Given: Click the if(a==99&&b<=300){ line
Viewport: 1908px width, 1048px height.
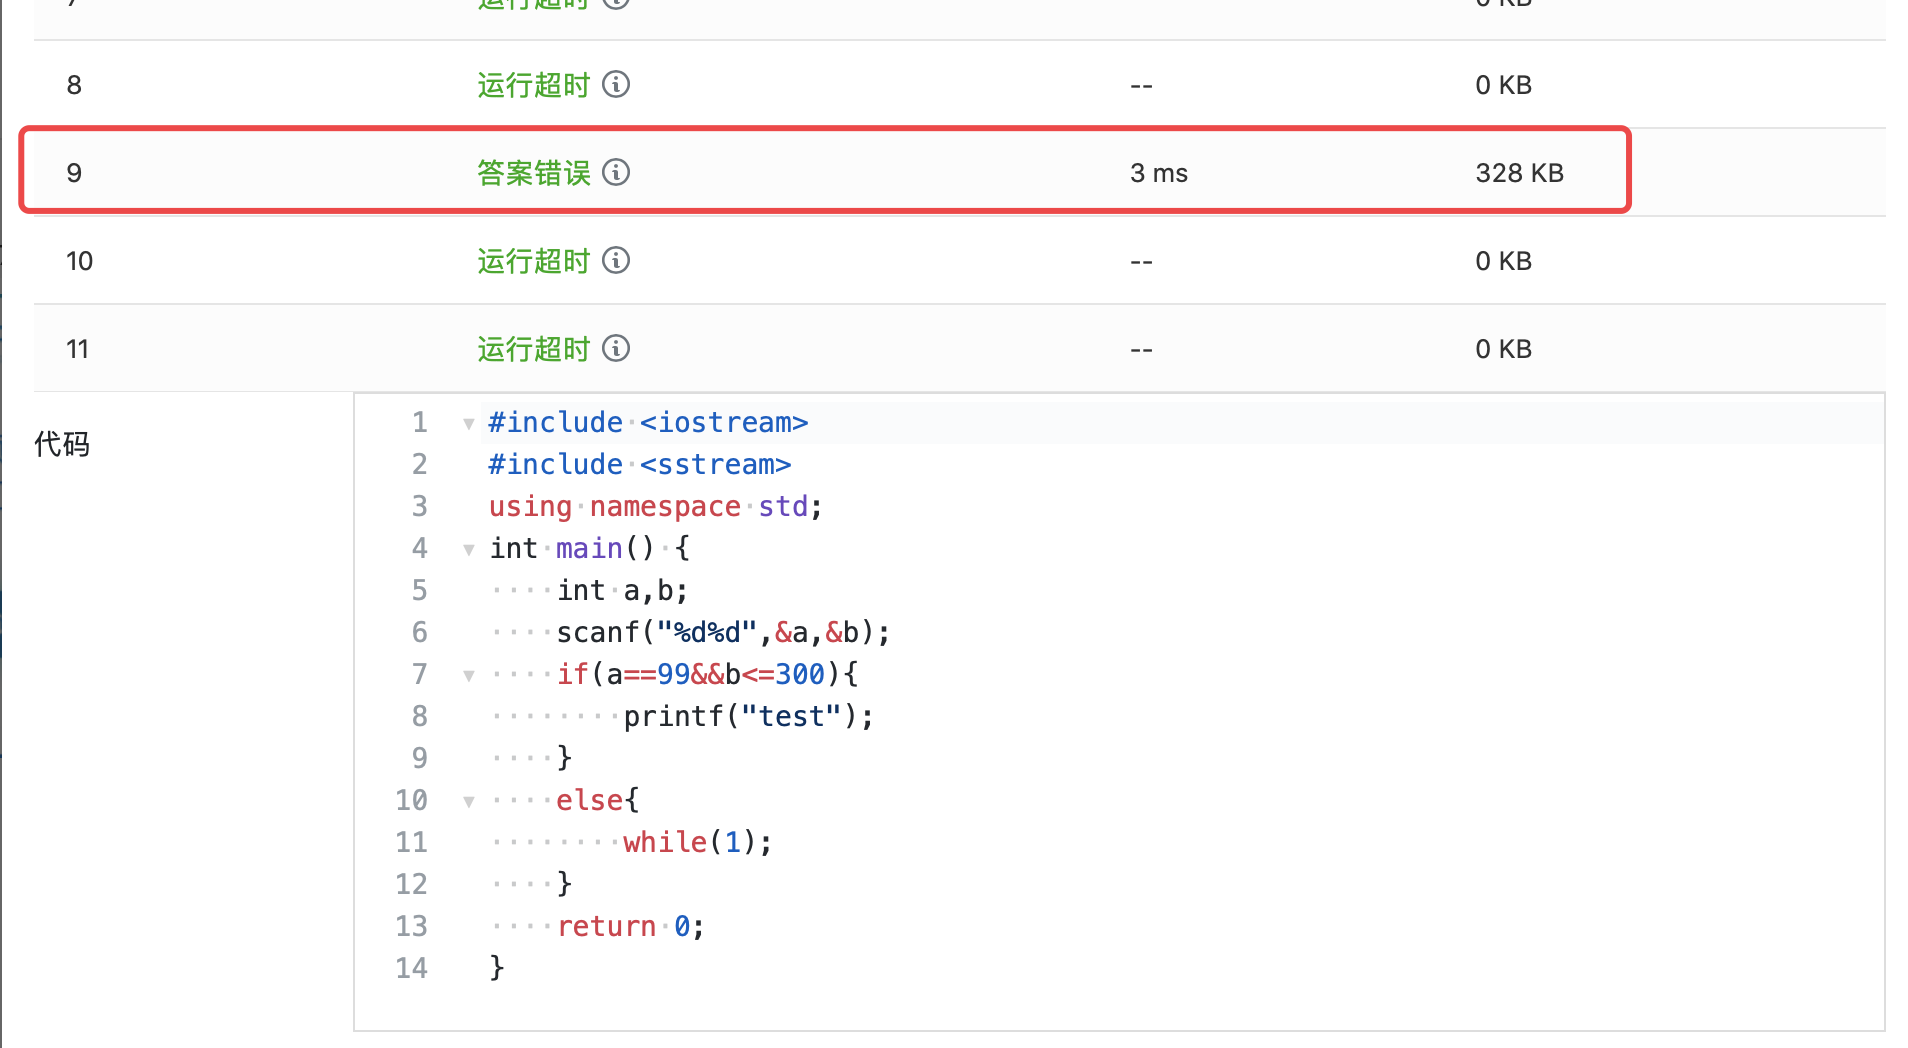Looking at the screenshot, I should (x=707, y=675).
